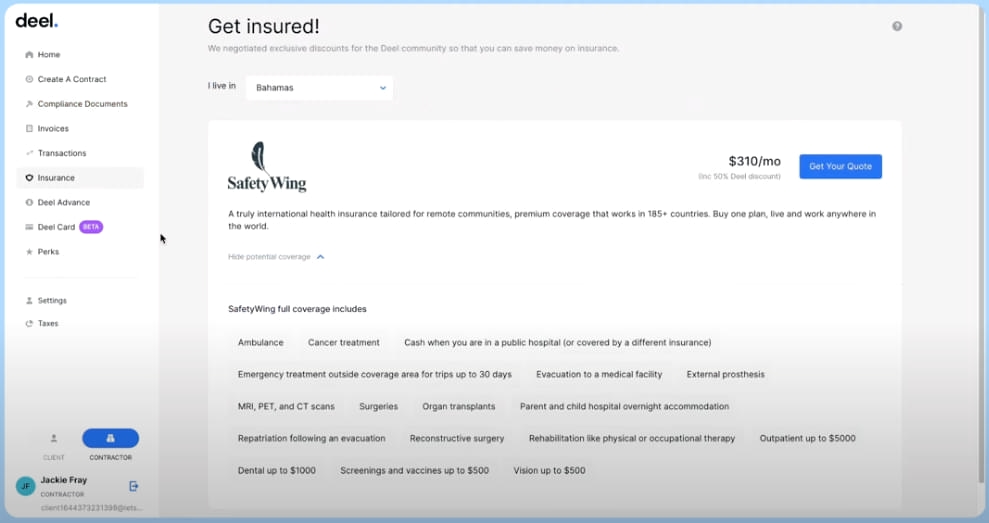
Task: Open the Invoices page
Action: tap(80, 129)
